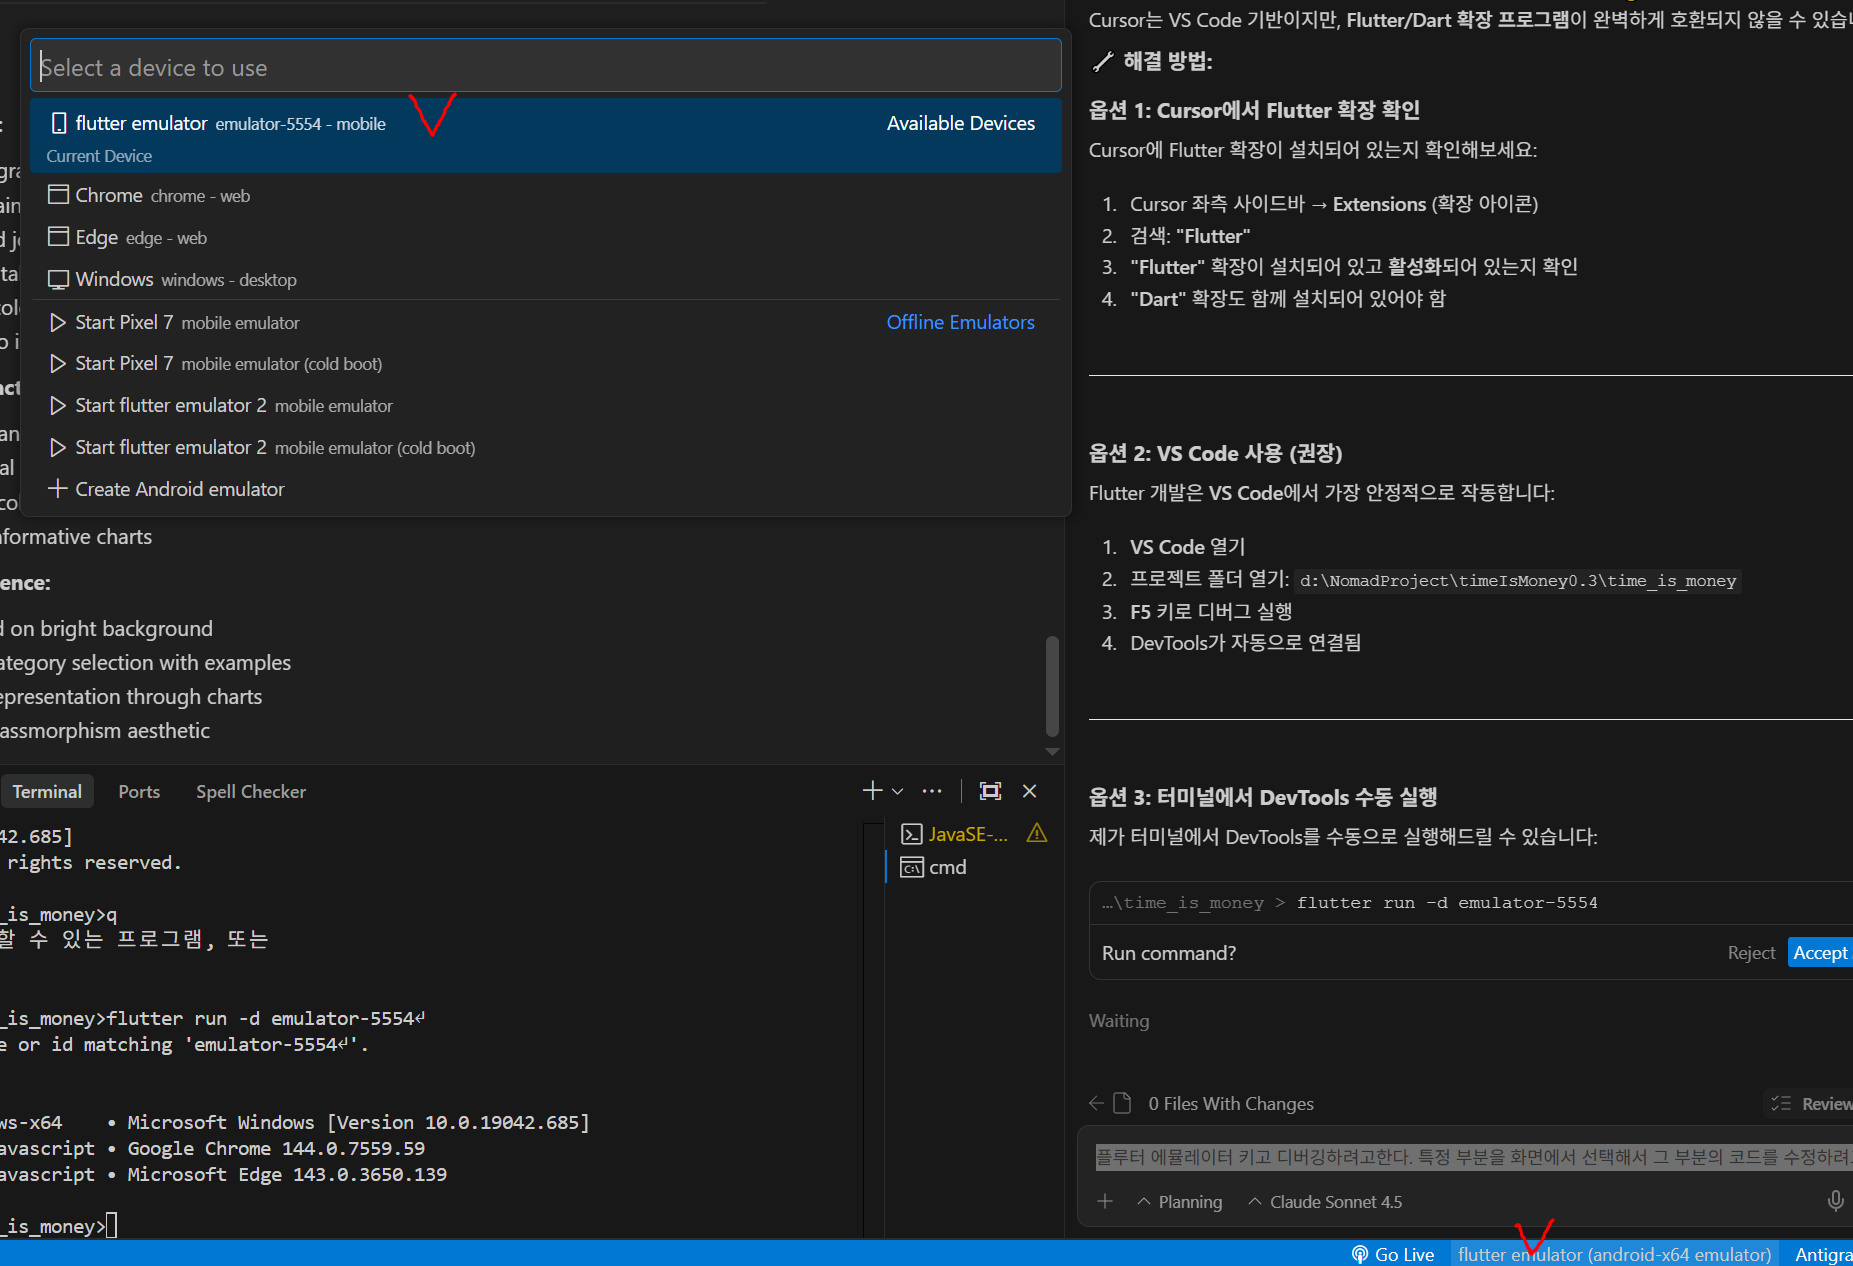Click the browser icon beside Chrome

click(x=59, y=195)
